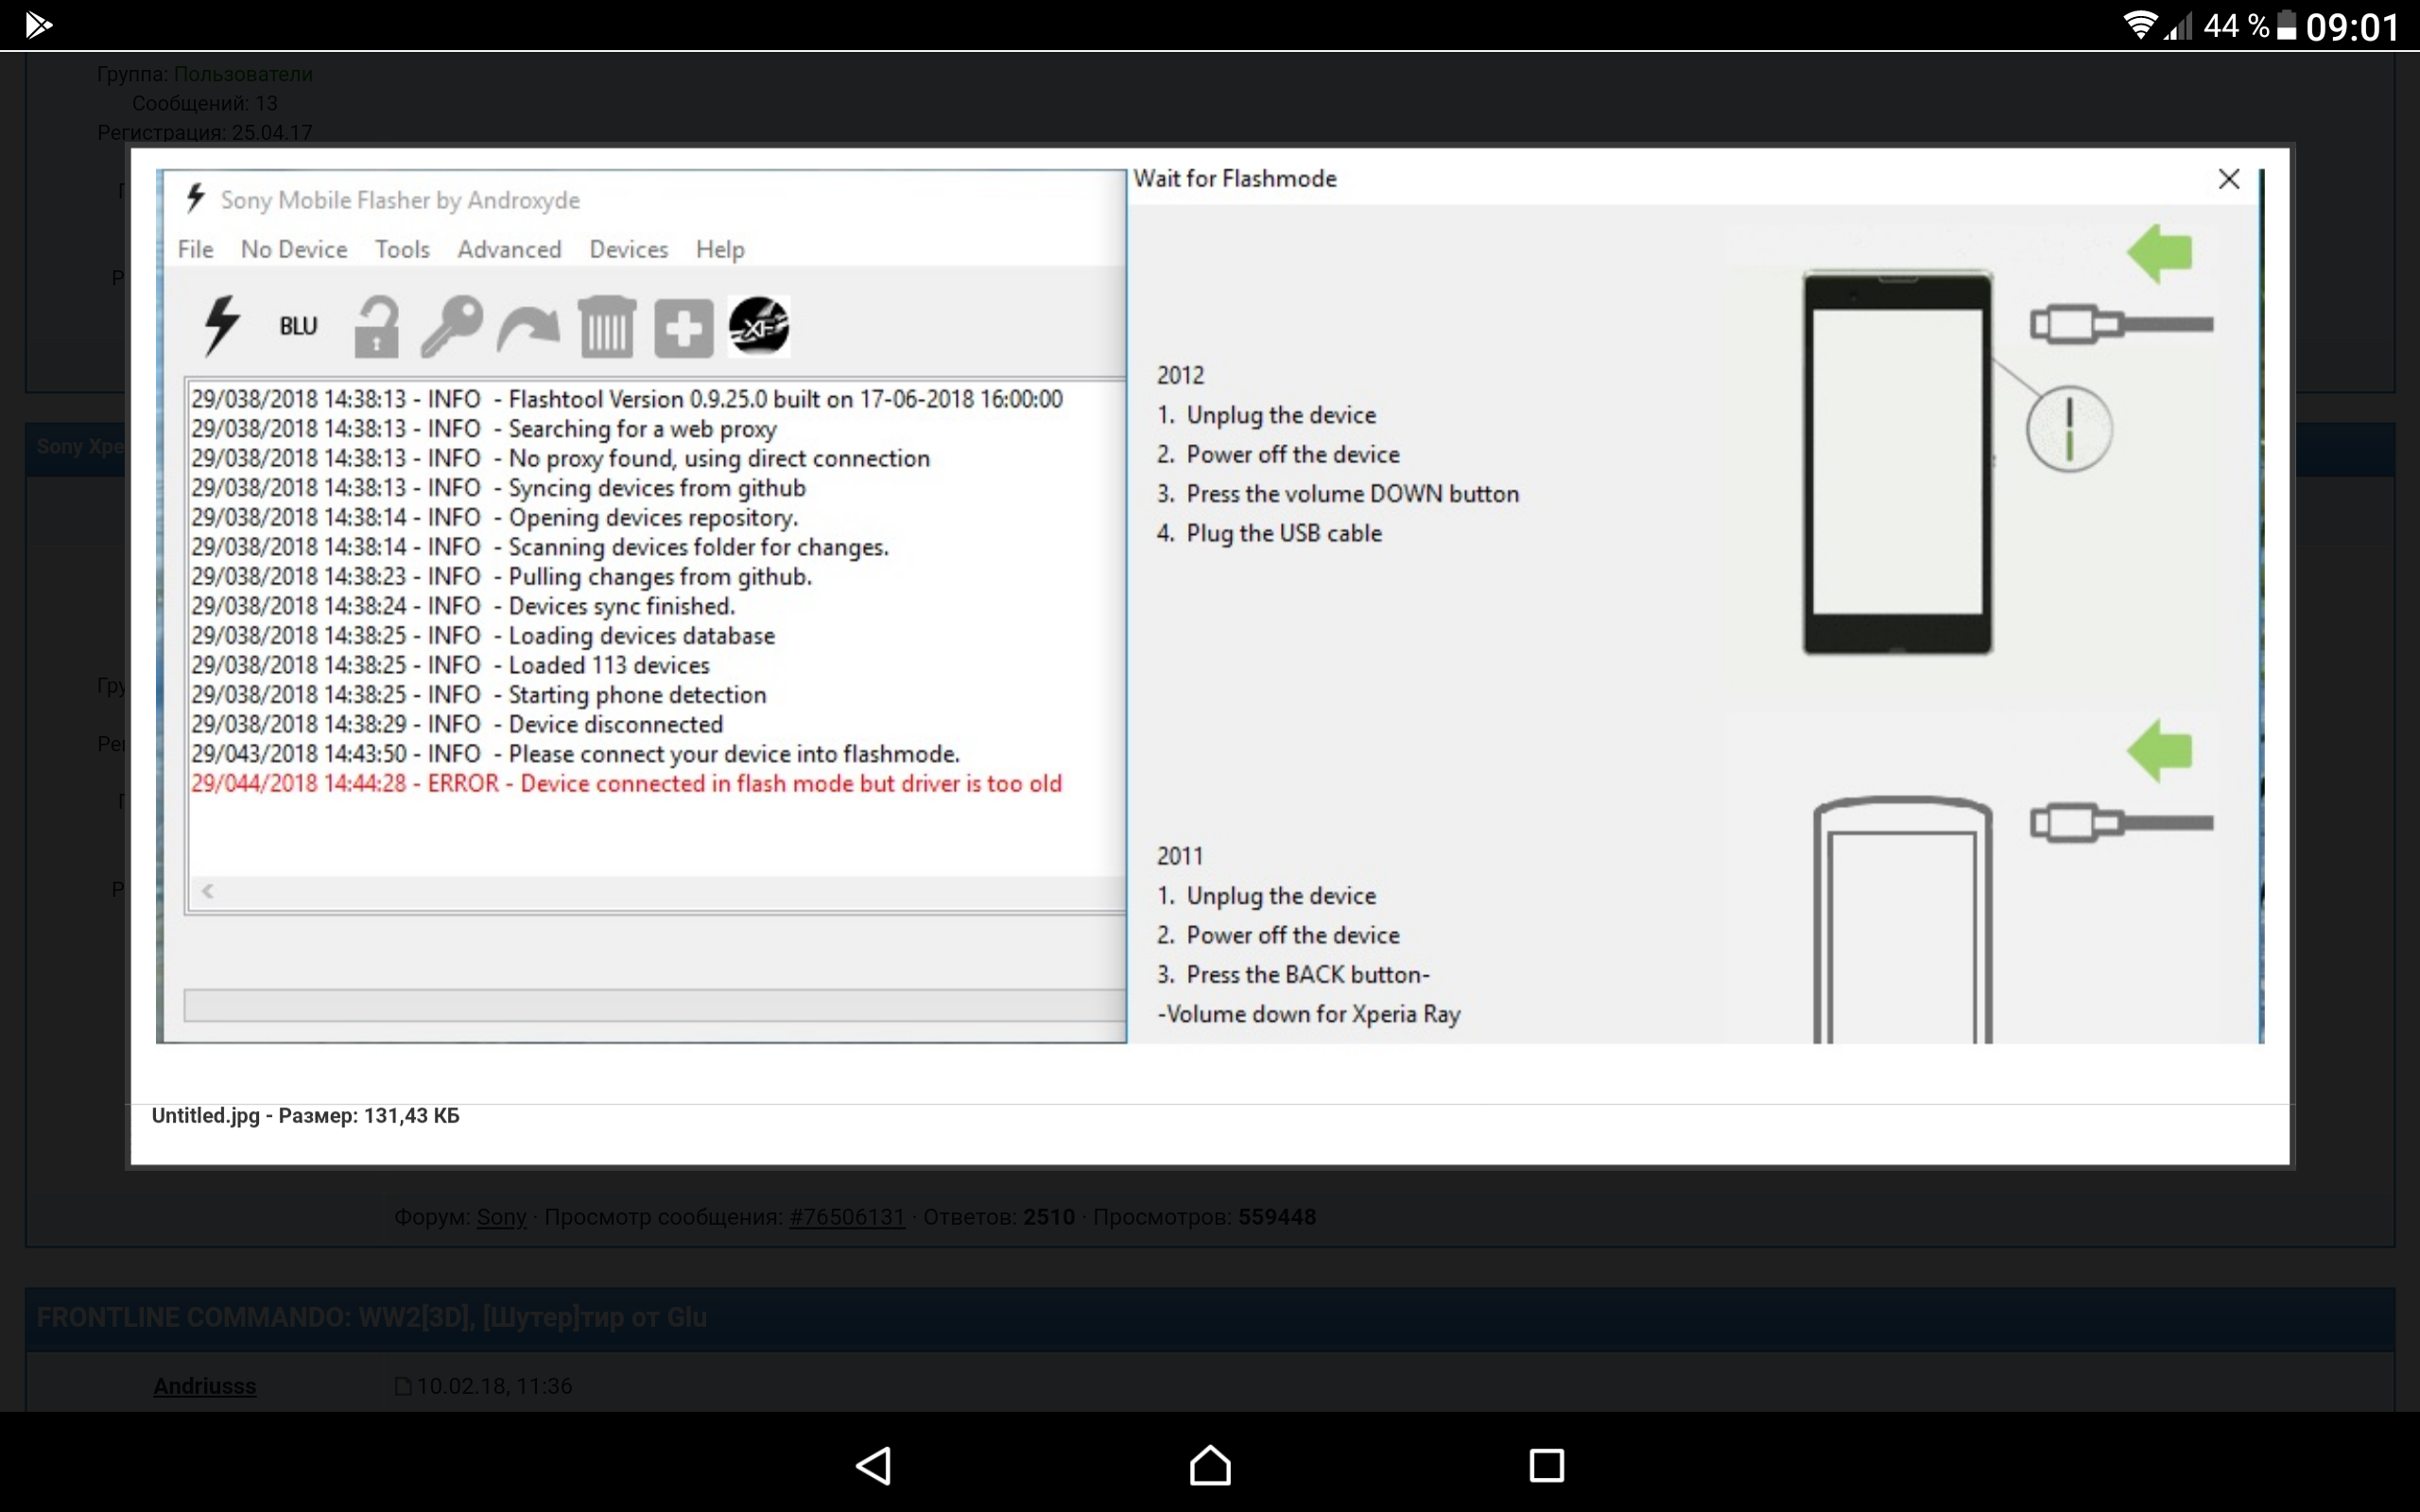Click the key icon in flasher toolbar
This screenshot has height=1512, width=2420.
[451, 326]
